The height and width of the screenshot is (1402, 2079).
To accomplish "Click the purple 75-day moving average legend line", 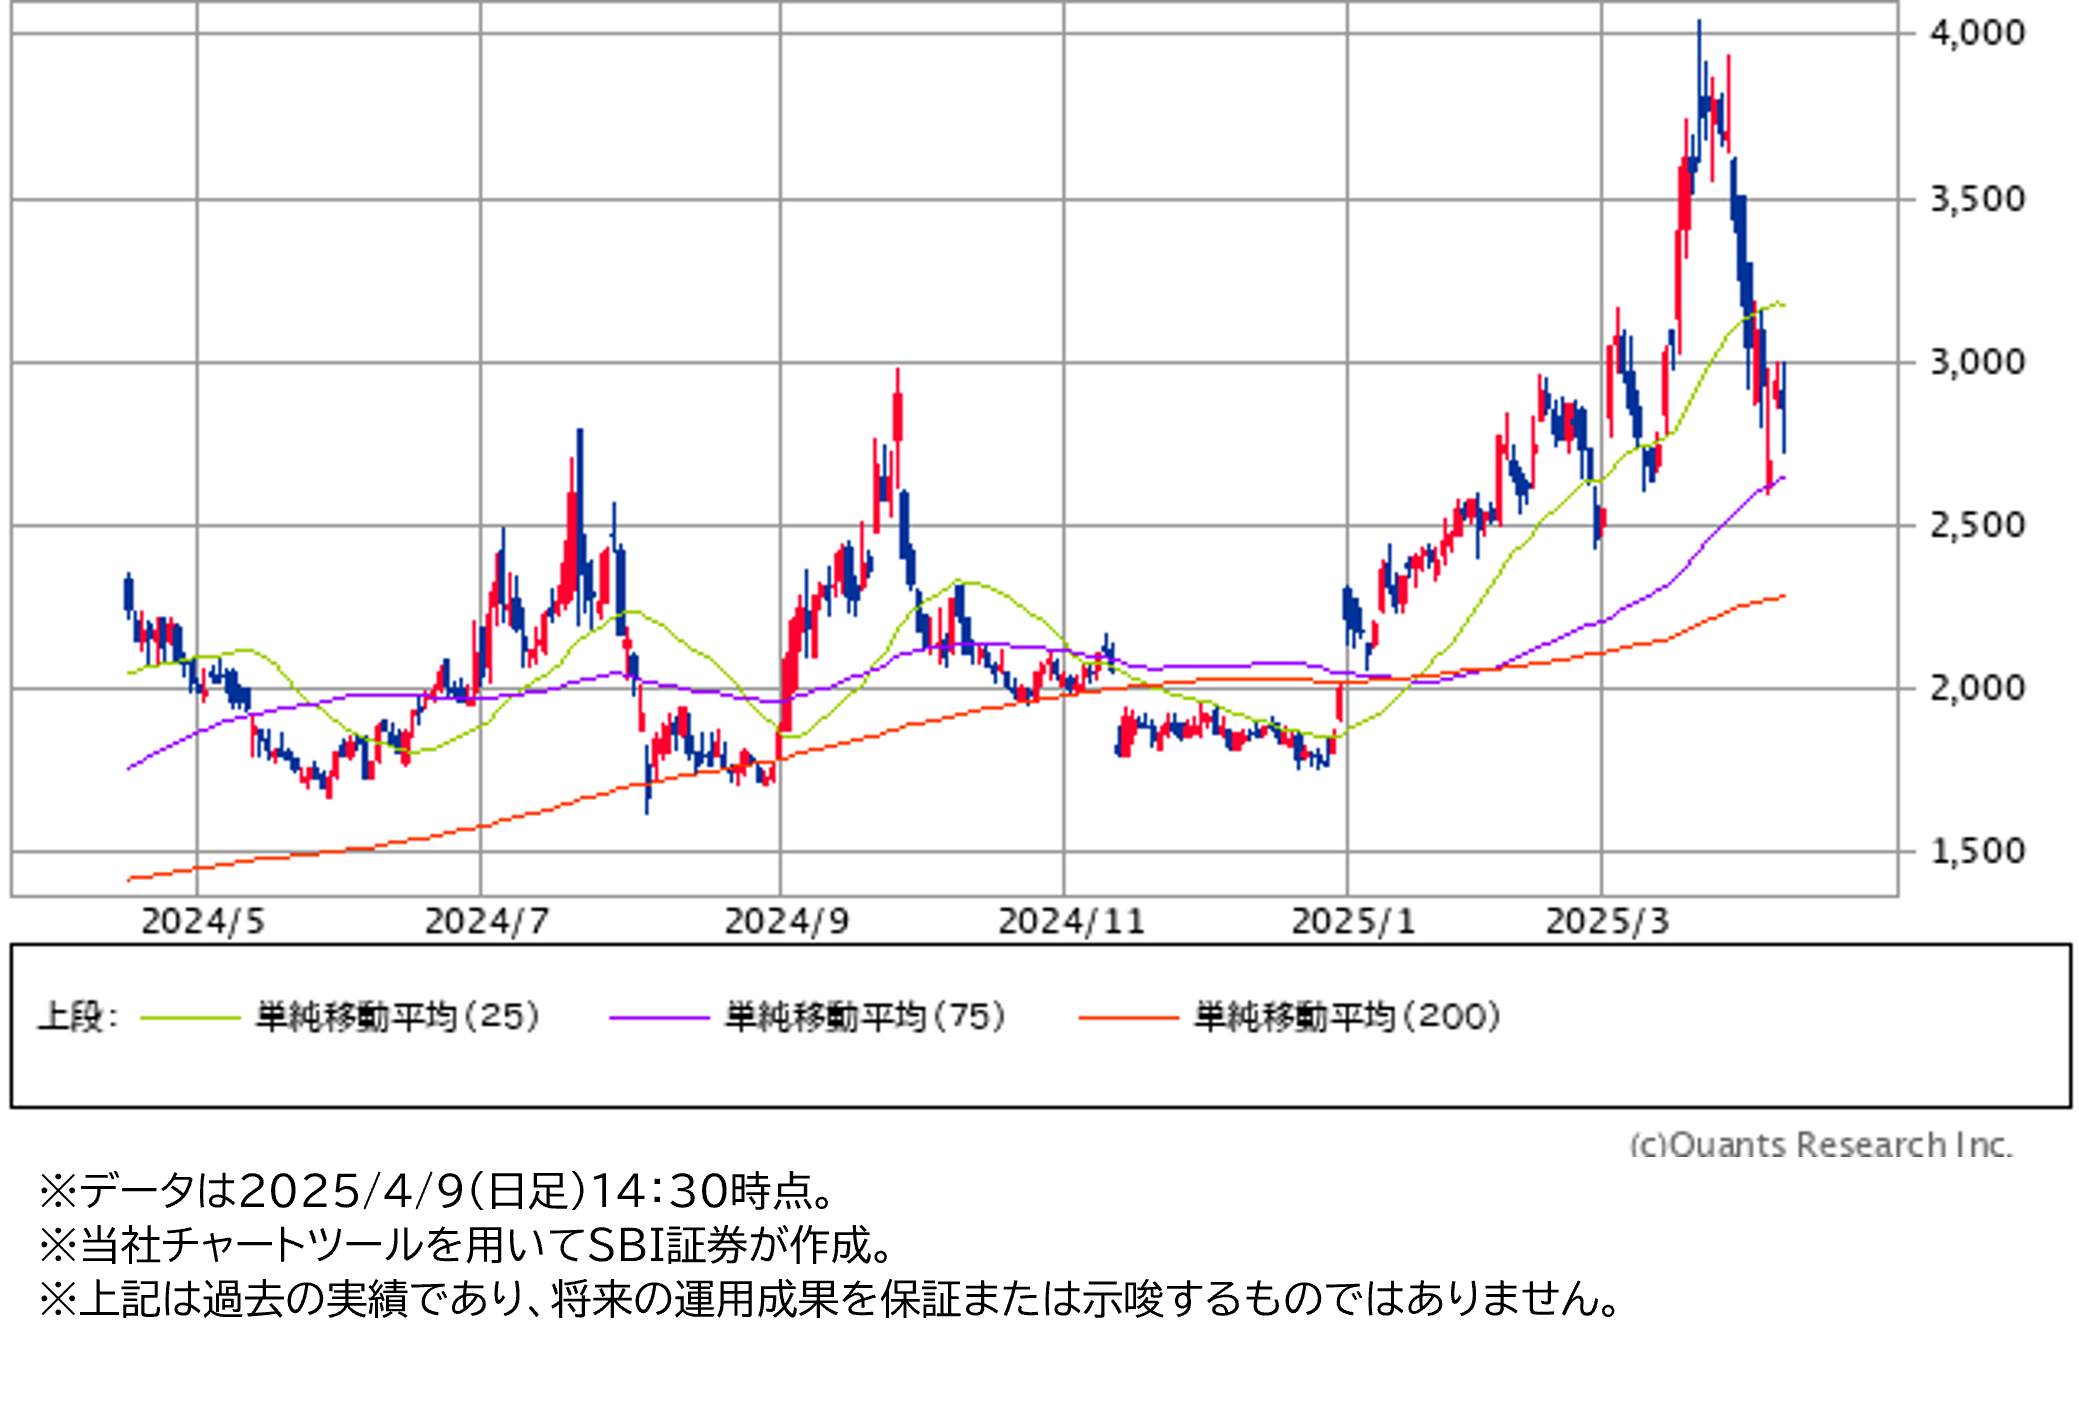I will pyautogui.click(x=659, y=1018).
